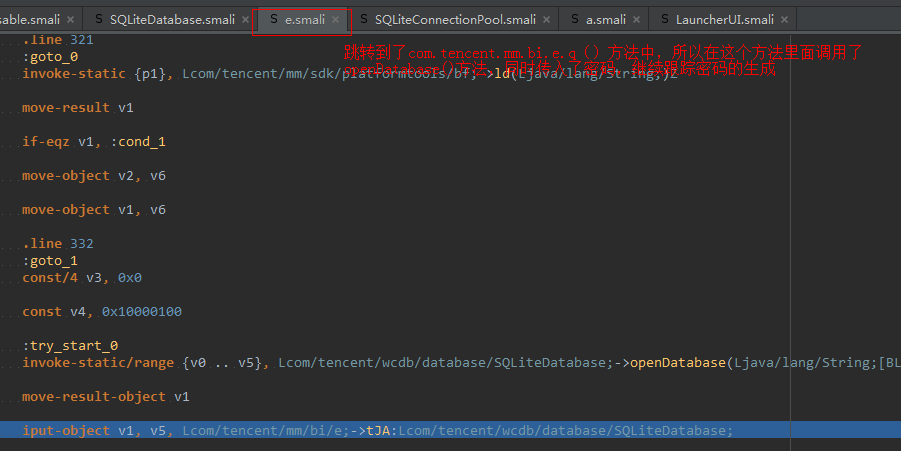This screenshot has height=451, width=901.
Task: Click the 'move-result v1' line
Action: coord(78,107)
